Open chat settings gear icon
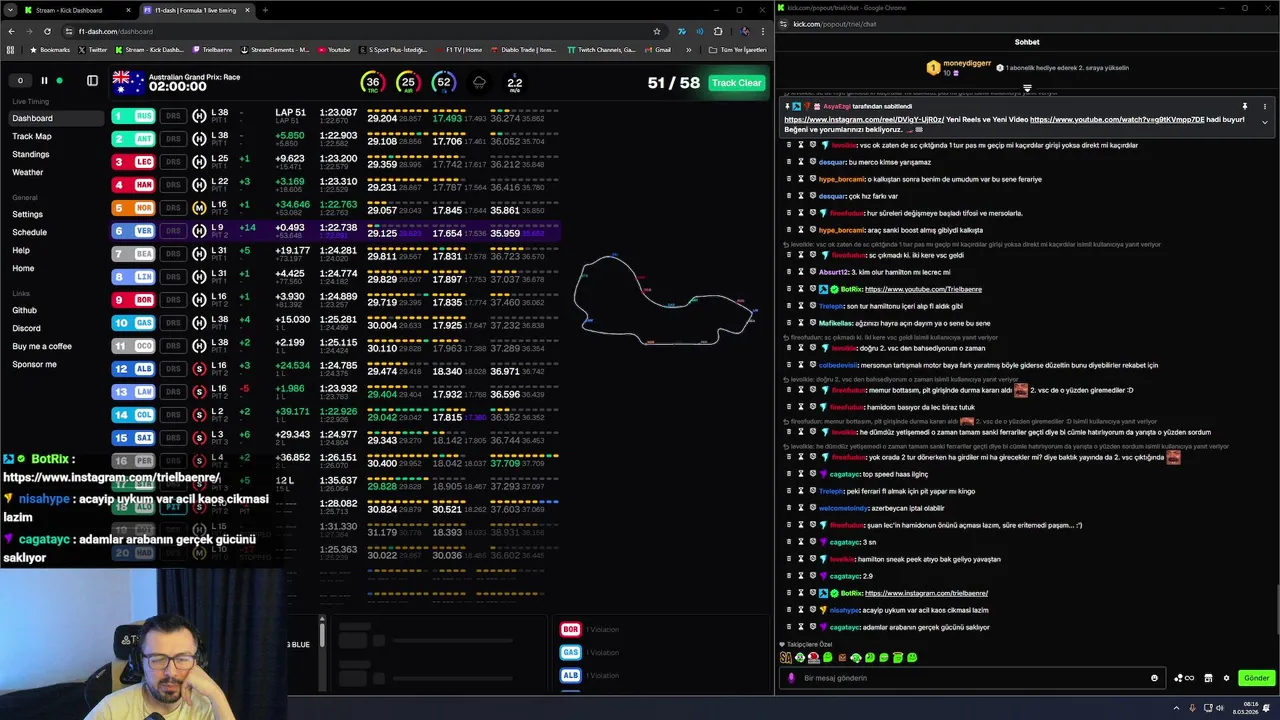 pyautogui.click(x=1226, y=678)
